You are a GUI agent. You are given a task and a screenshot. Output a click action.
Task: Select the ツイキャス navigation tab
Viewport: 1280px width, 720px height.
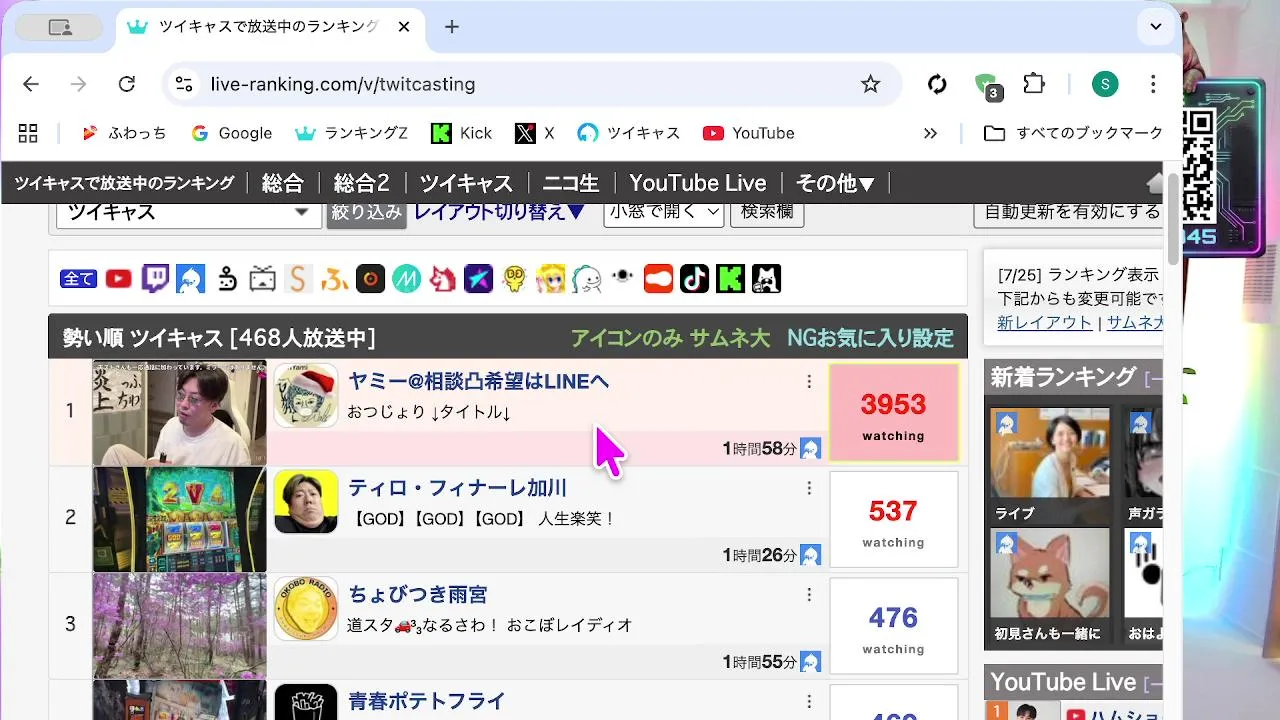coord(466,183)
